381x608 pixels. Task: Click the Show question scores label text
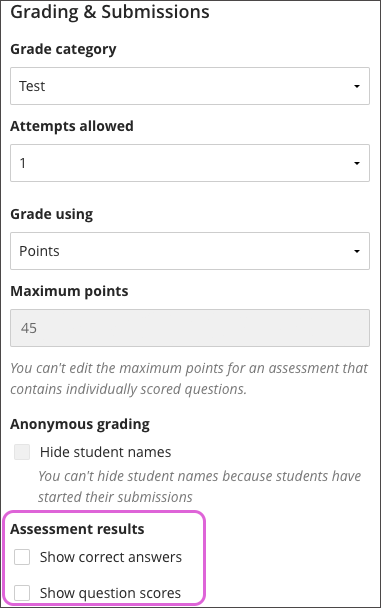coord(110,593)
